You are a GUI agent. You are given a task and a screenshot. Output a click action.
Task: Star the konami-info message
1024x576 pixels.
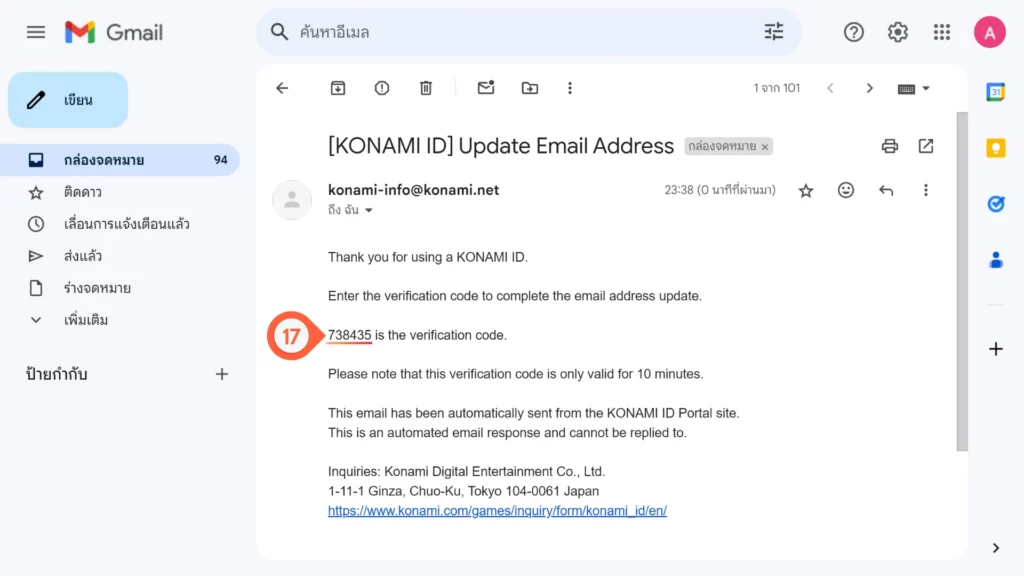[806, 190]
